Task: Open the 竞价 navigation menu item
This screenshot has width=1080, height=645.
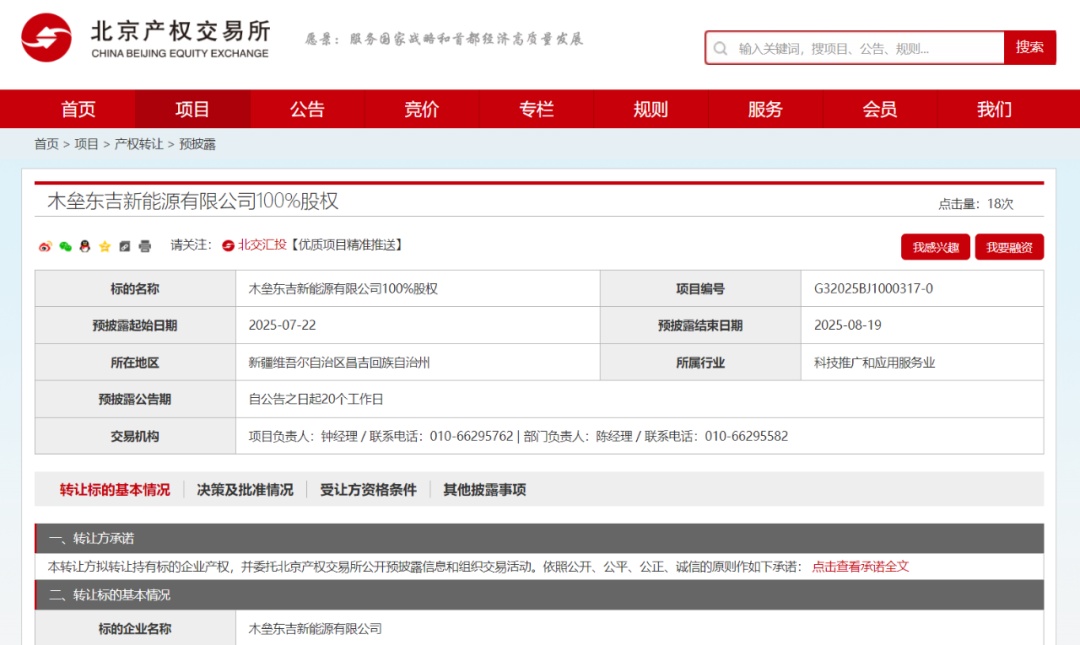Action: click(x=422, y=109)
